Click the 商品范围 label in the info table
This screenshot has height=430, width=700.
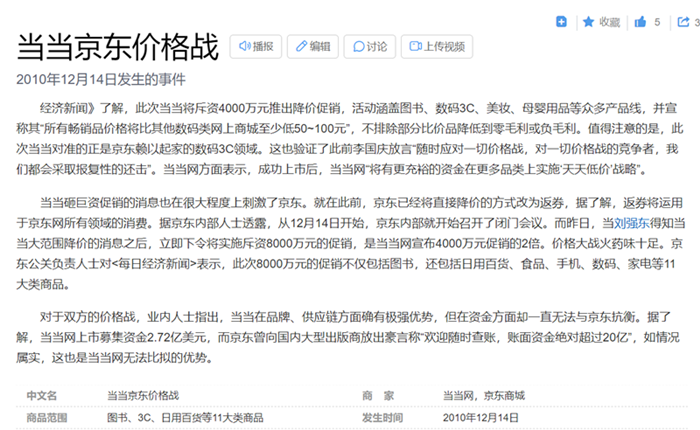click(48, 416)
